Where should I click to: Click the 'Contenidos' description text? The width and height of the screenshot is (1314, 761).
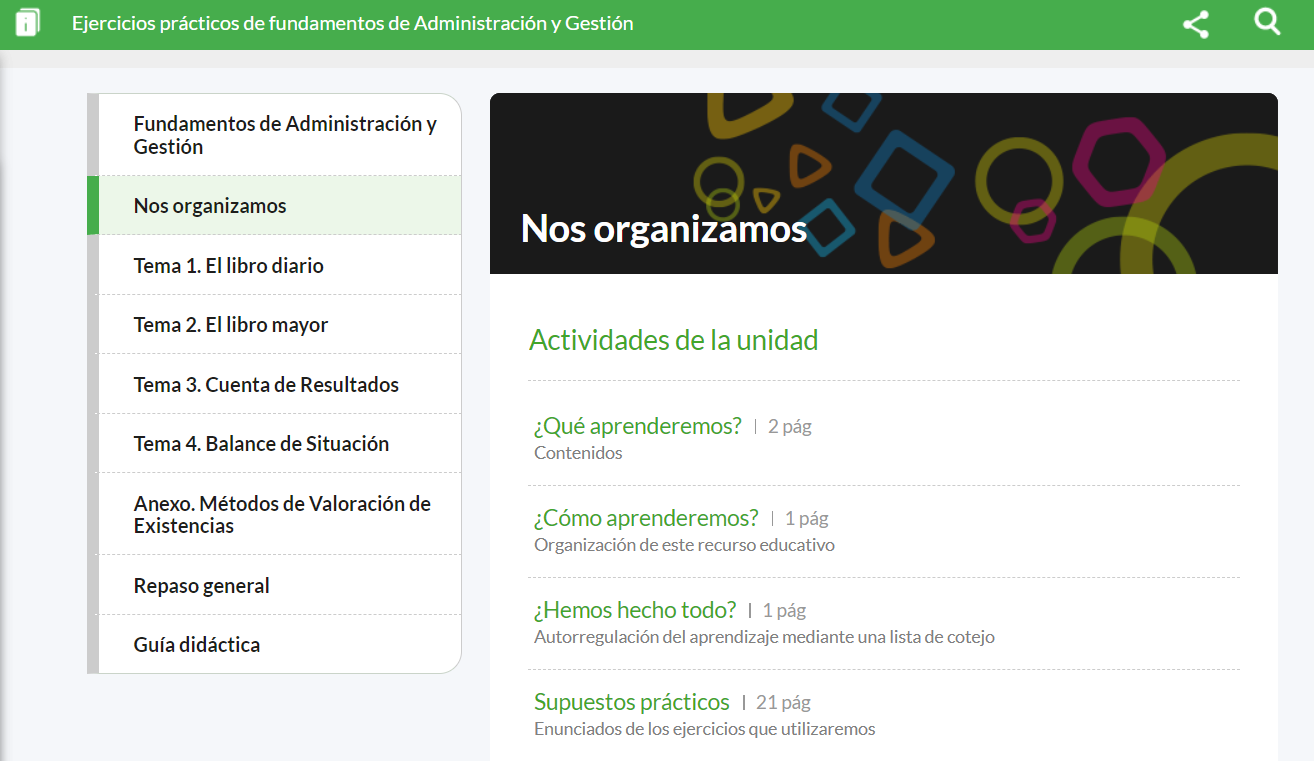point(578,453)
